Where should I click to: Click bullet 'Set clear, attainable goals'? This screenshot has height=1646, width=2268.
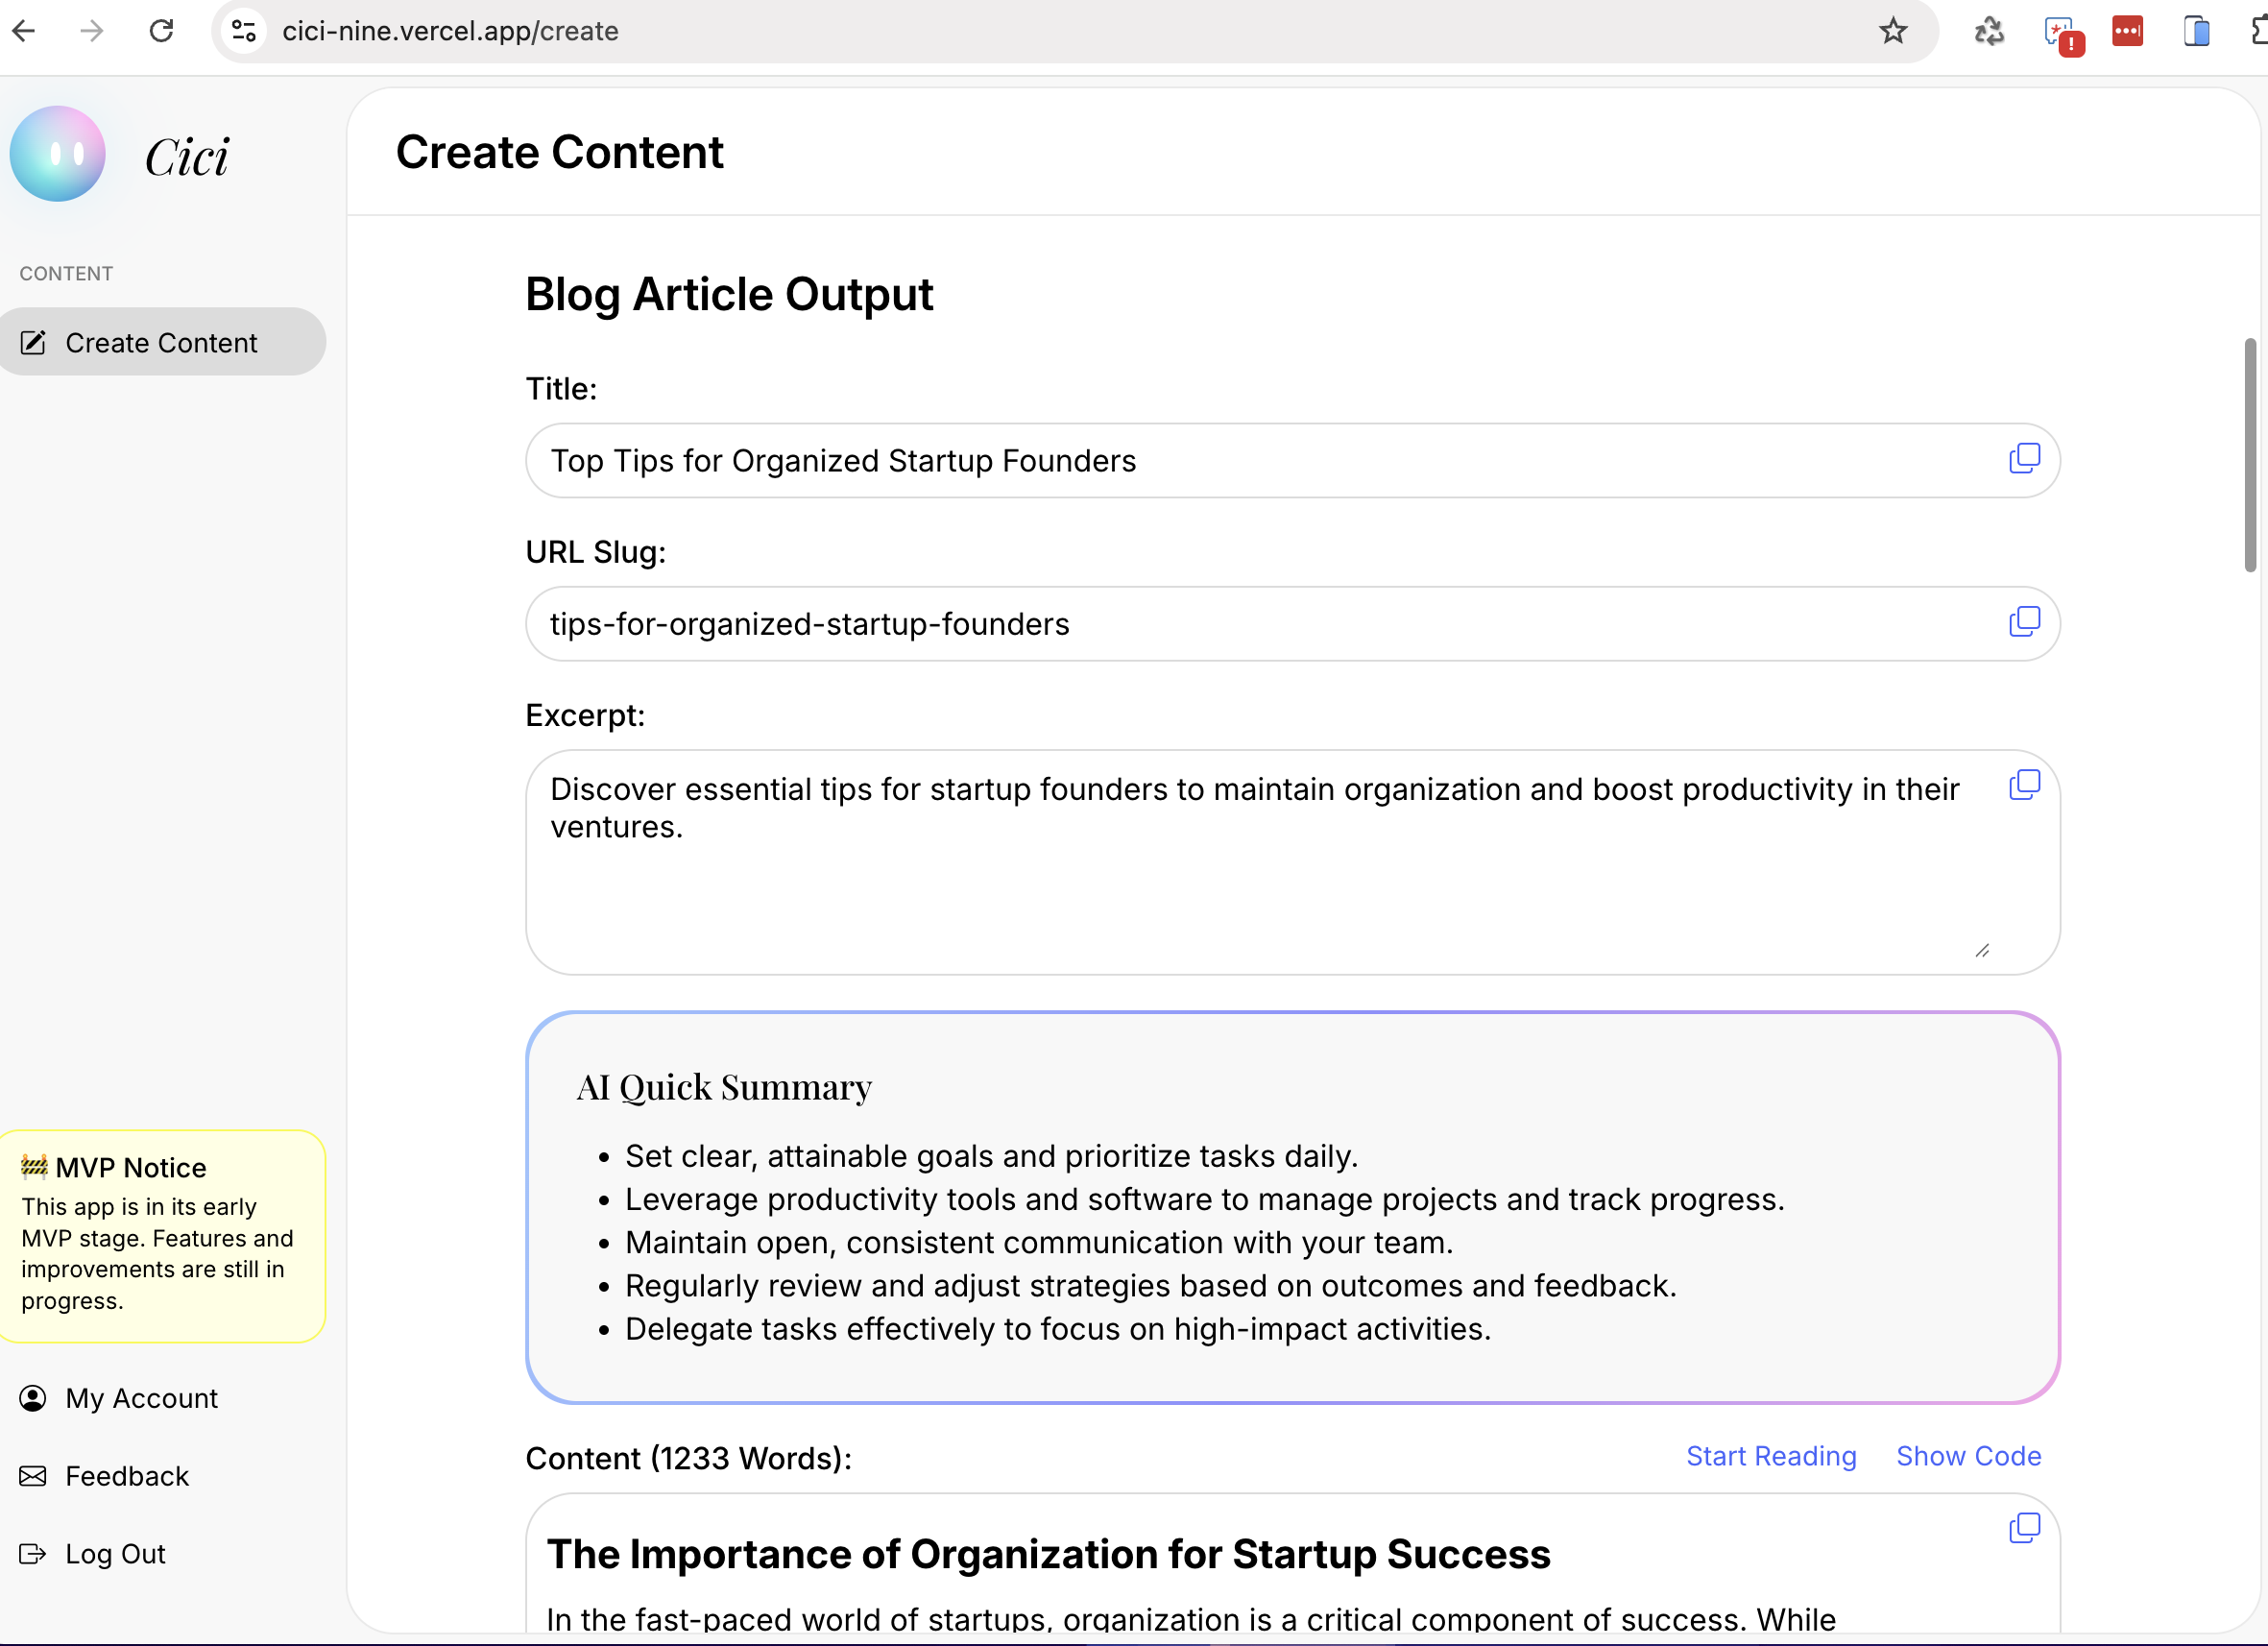(x=991, y=1156)
